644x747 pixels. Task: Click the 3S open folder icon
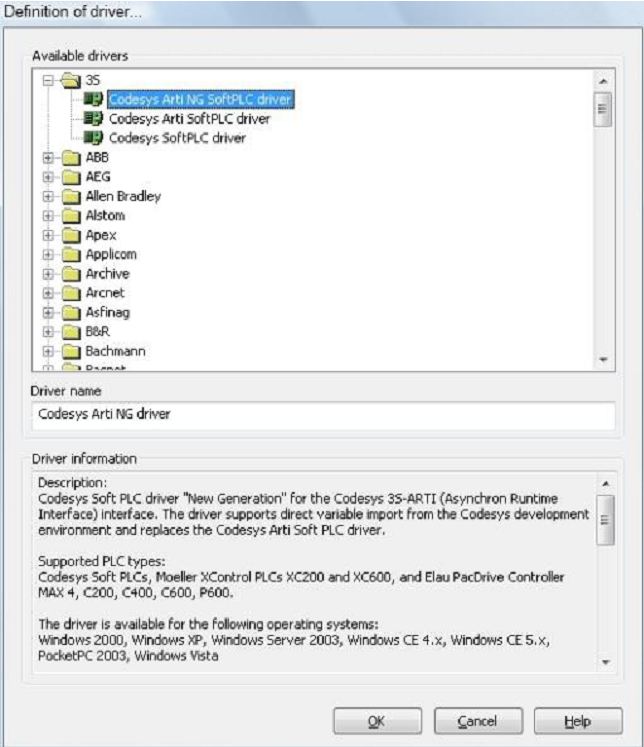click(71, 81)
